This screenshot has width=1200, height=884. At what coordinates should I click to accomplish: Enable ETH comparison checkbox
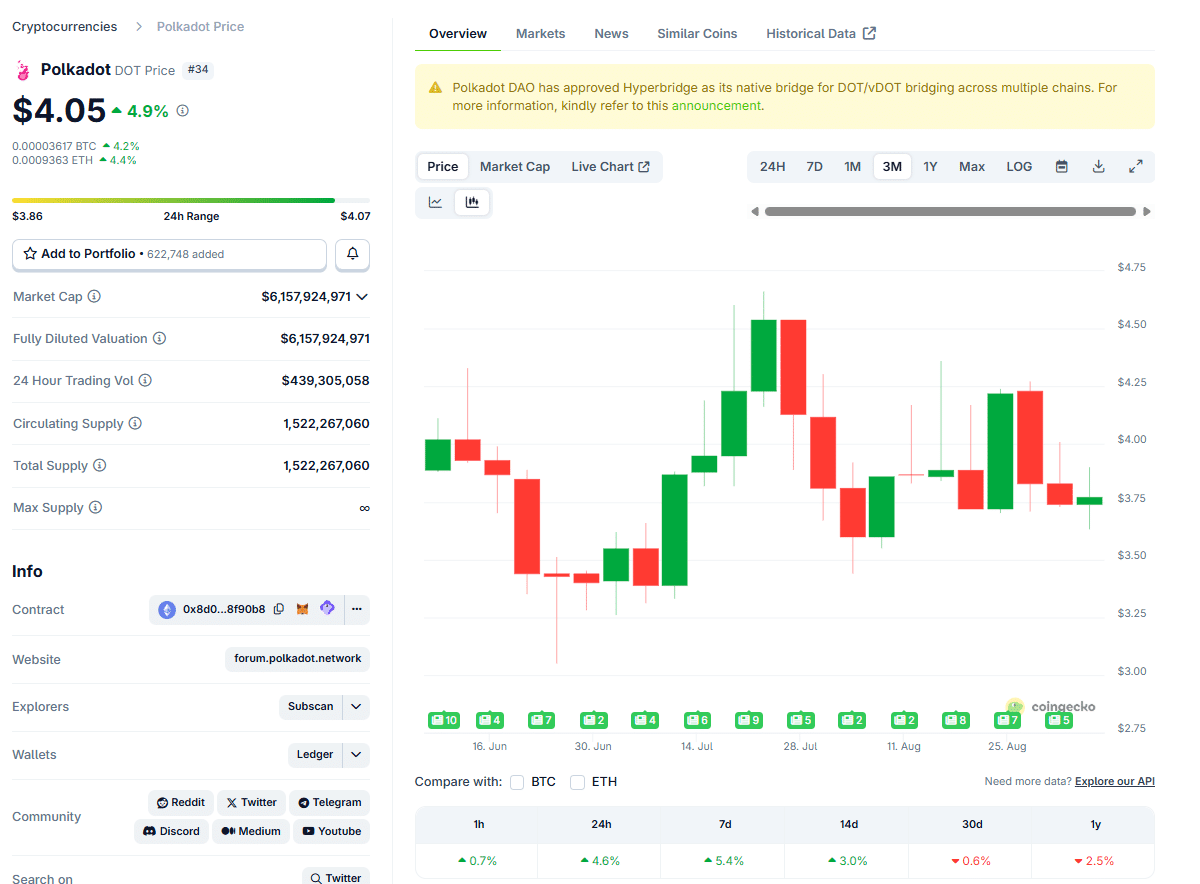[577, 782]
